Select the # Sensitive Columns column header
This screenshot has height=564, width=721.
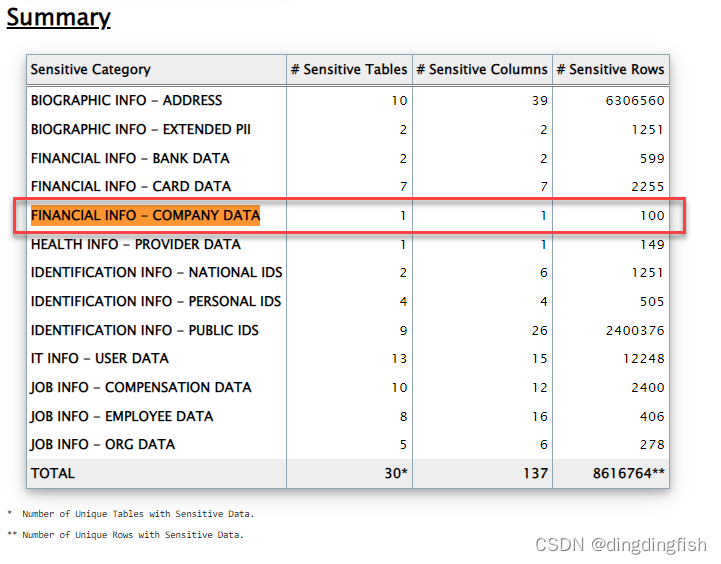(482, 69)
